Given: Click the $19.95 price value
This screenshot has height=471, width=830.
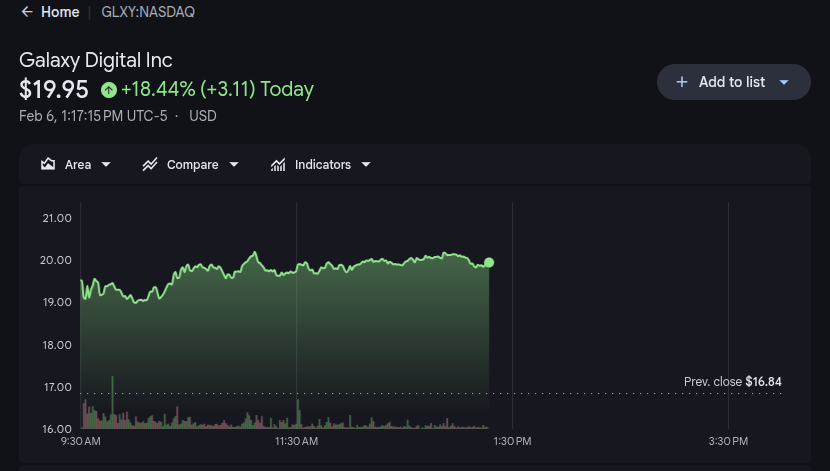Looking at the screenshot, I should coord(53,89).
